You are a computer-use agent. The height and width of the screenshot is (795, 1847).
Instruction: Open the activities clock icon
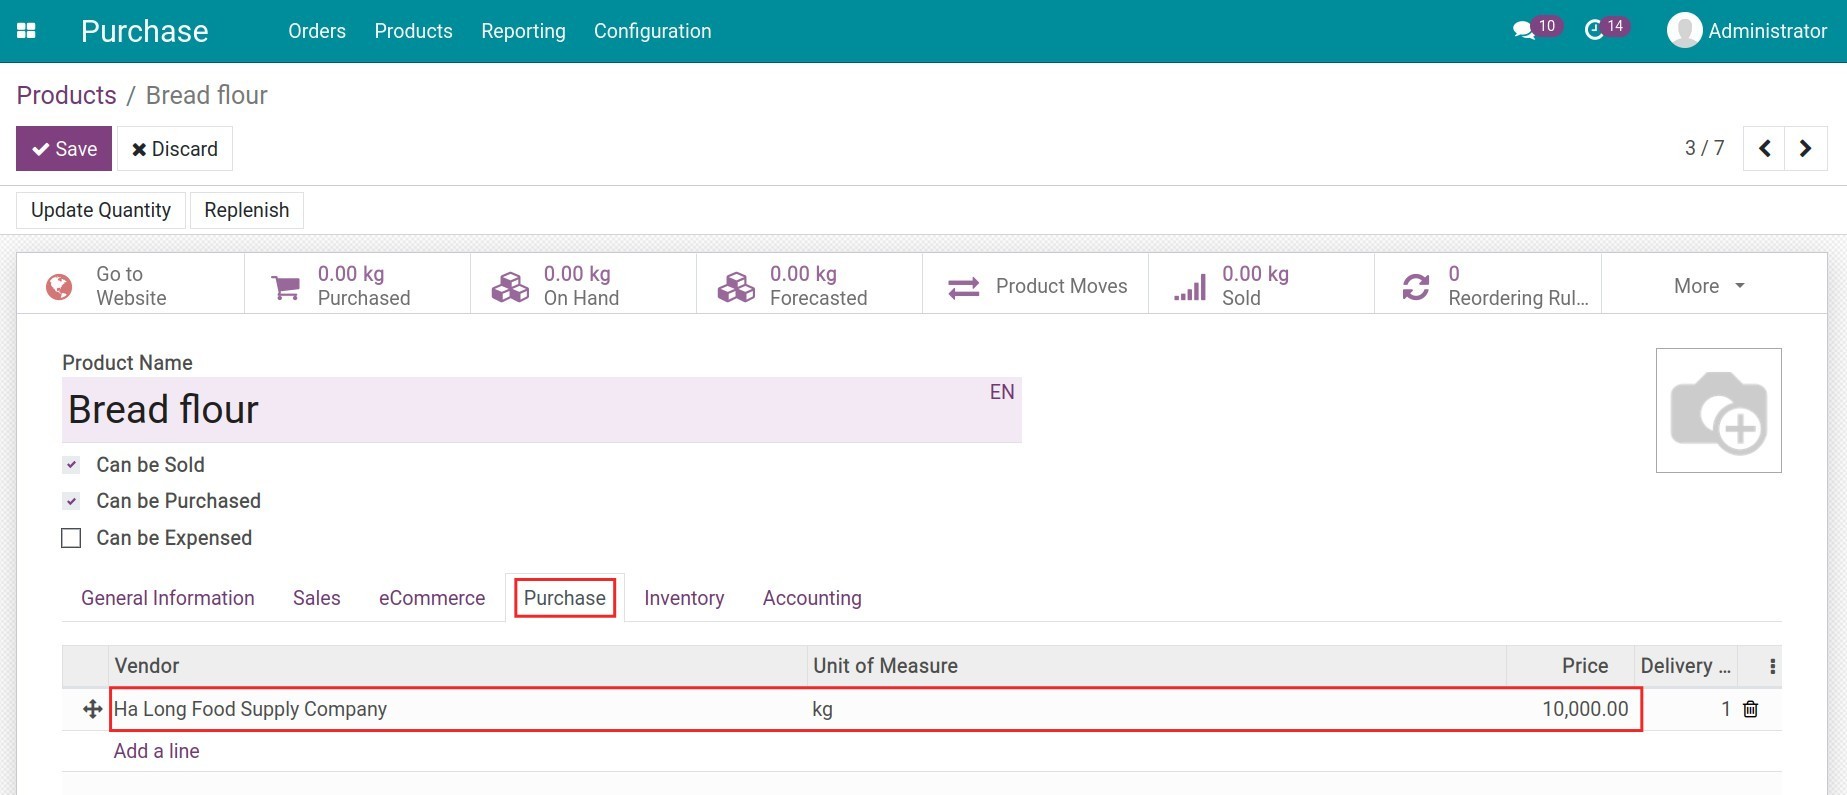click(1595, 31)
